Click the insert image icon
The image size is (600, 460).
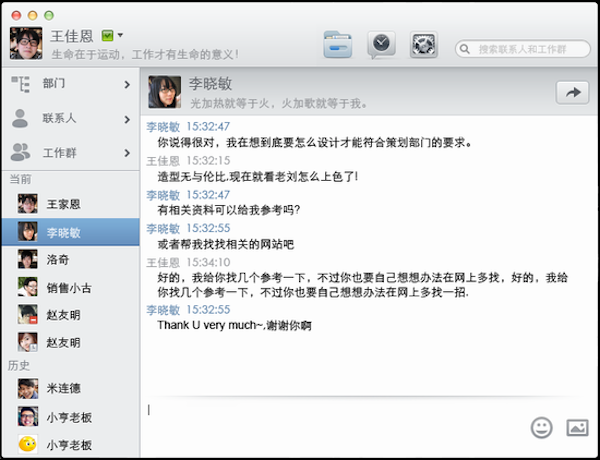(576, 427)
